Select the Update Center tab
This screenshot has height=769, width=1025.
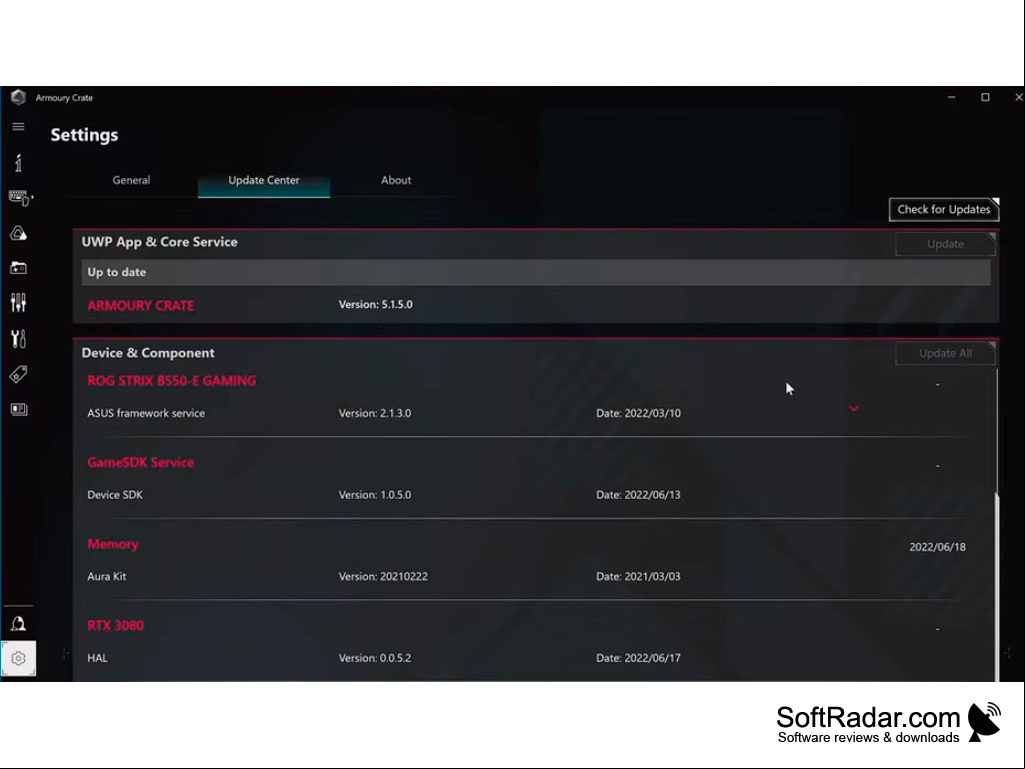click(264, 180)
